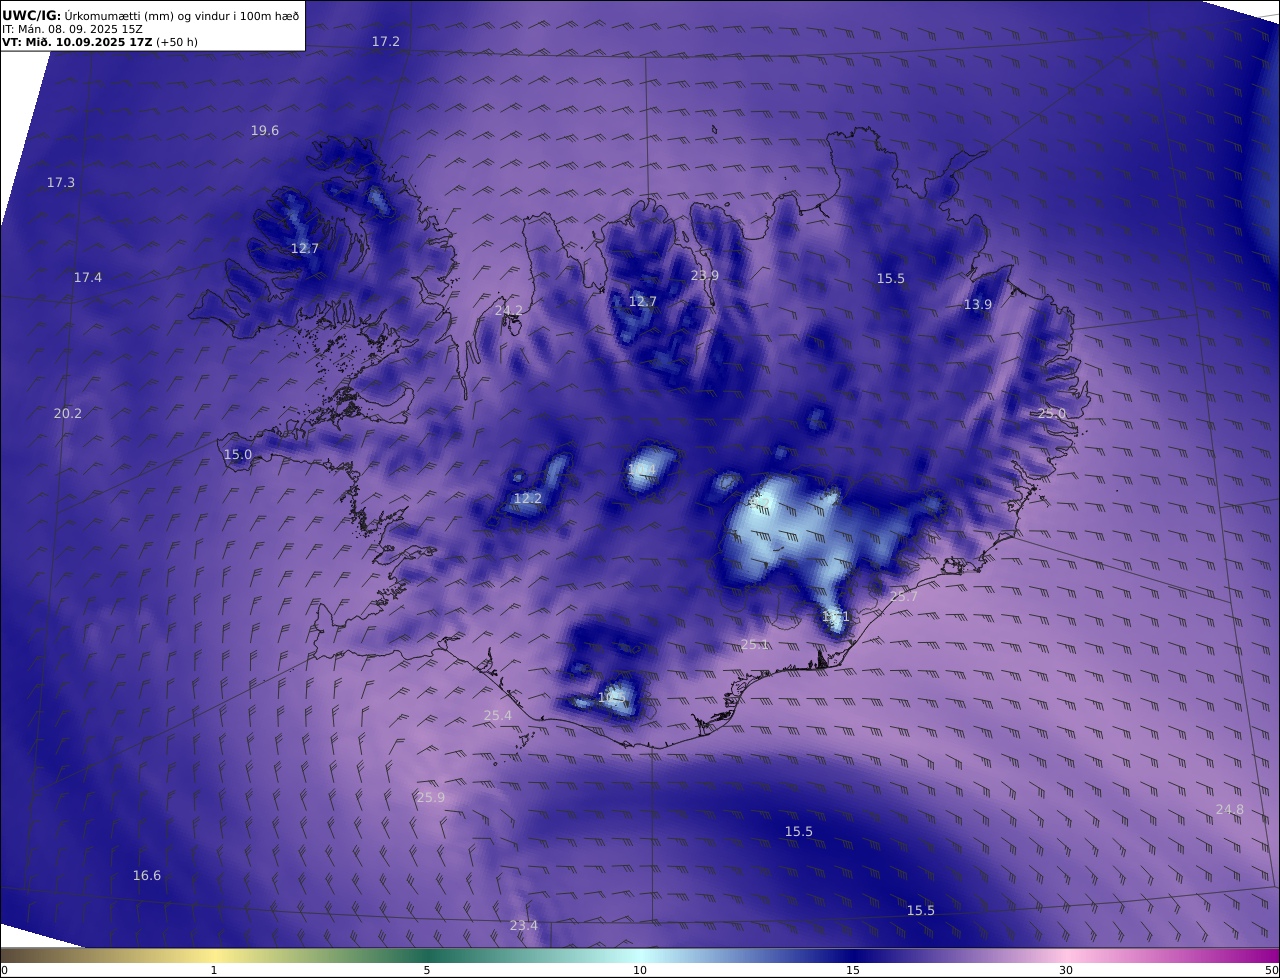The image size is (1280, 978).
Task: Click the 15.0 value label
Action: point(238,455)
